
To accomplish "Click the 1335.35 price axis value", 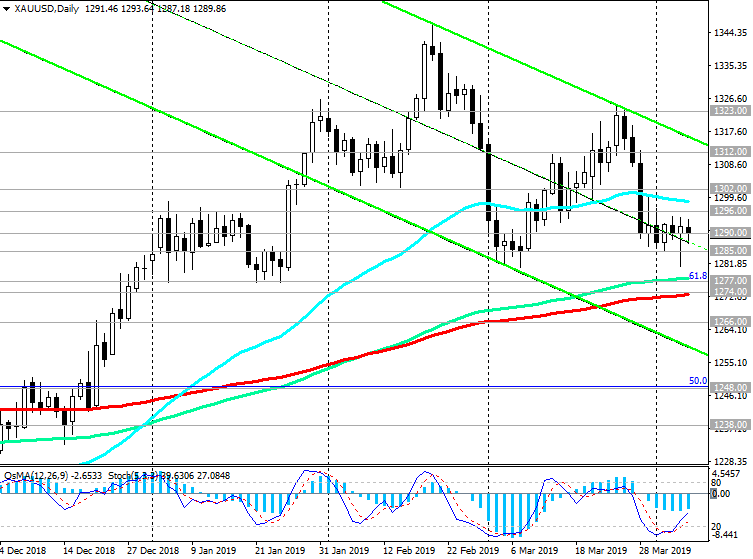I will pos(730,66).
